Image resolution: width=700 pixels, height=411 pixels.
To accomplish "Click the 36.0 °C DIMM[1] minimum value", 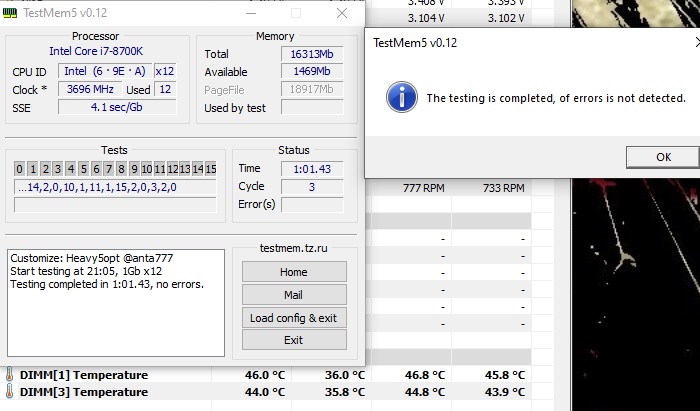I will (x=345, y=375).
